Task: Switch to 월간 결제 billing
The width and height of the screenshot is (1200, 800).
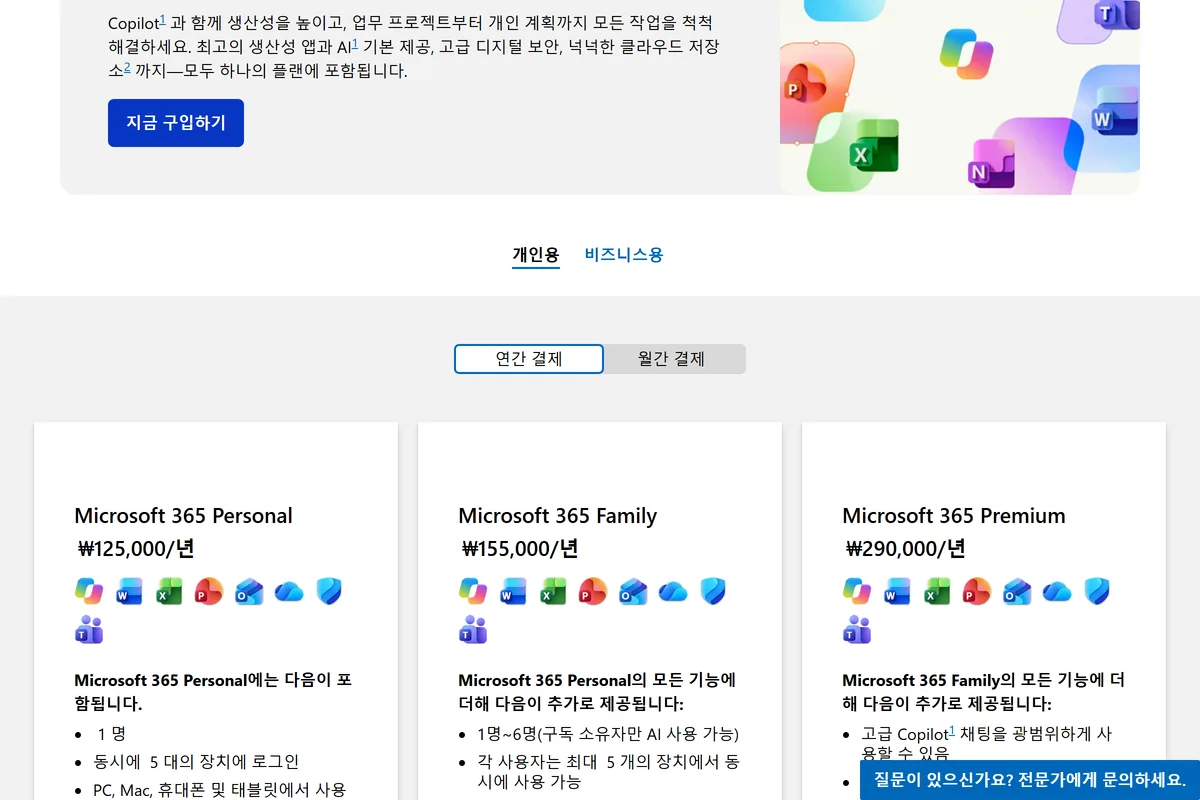Action: (x=672, y=359)
